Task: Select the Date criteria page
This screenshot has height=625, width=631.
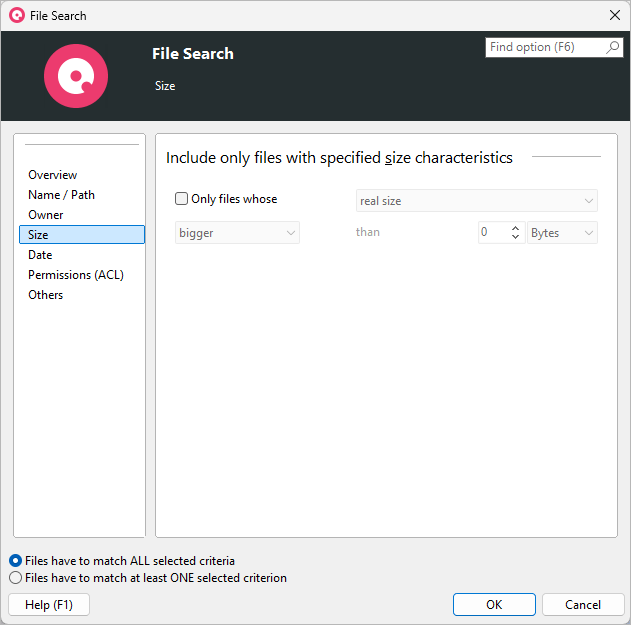Action: point(40,255)
